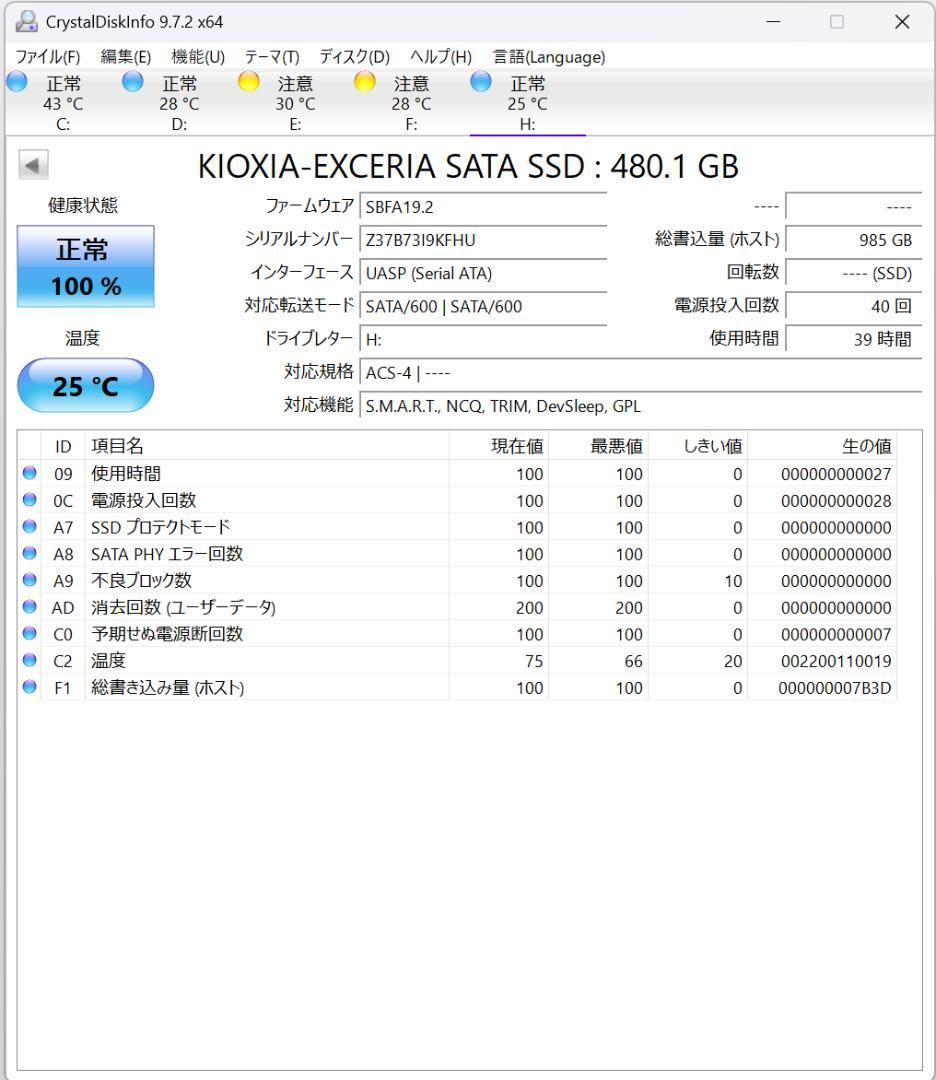Click the features field S.M.A.R.T., NCQ, TRIM
This screenshot has width=936, height=1080.
[641, 406]
